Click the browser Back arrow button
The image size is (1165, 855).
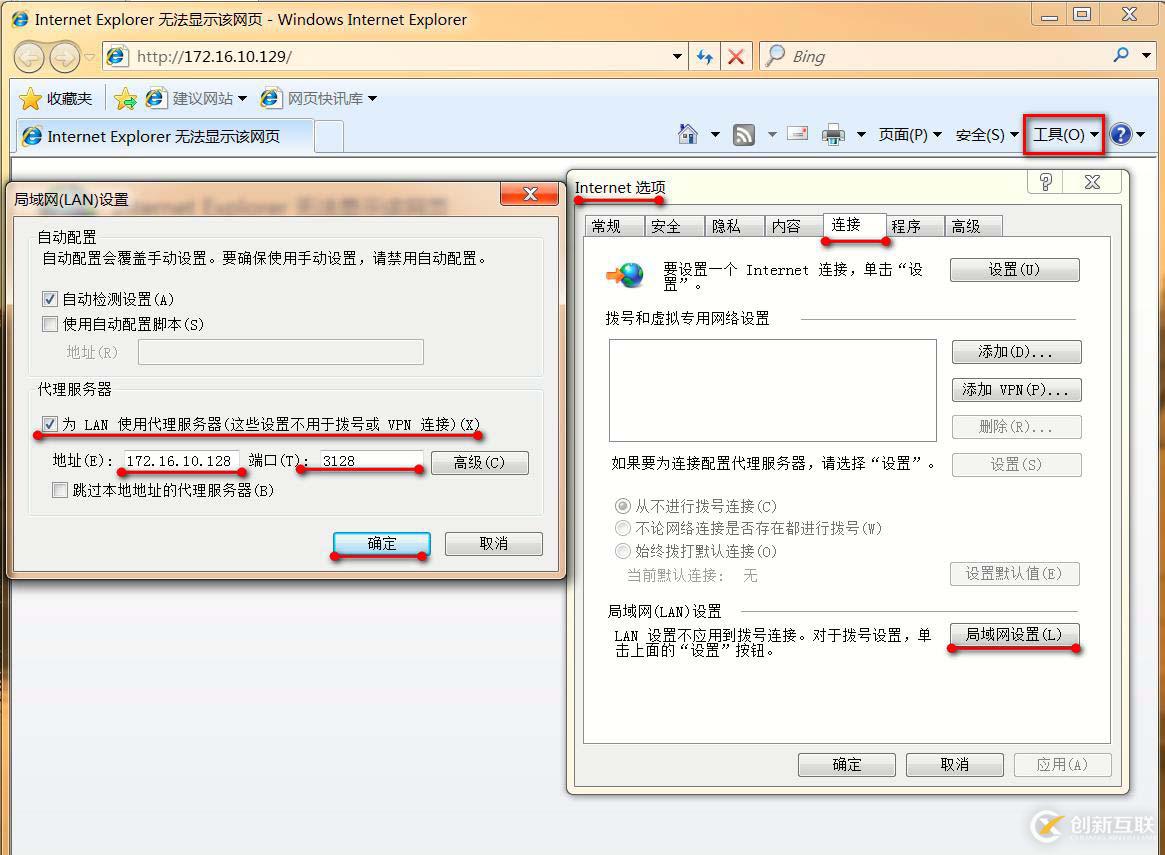click(30, 57)
